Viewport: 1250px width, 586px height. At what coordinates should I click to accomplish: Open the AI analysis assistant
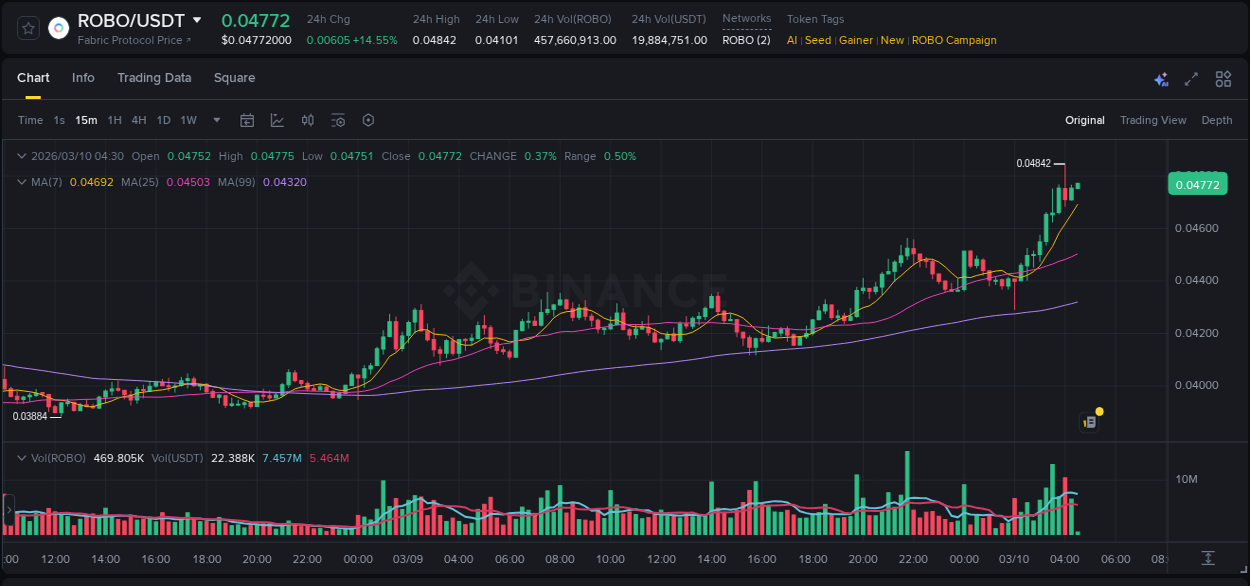coord(1160,78)
